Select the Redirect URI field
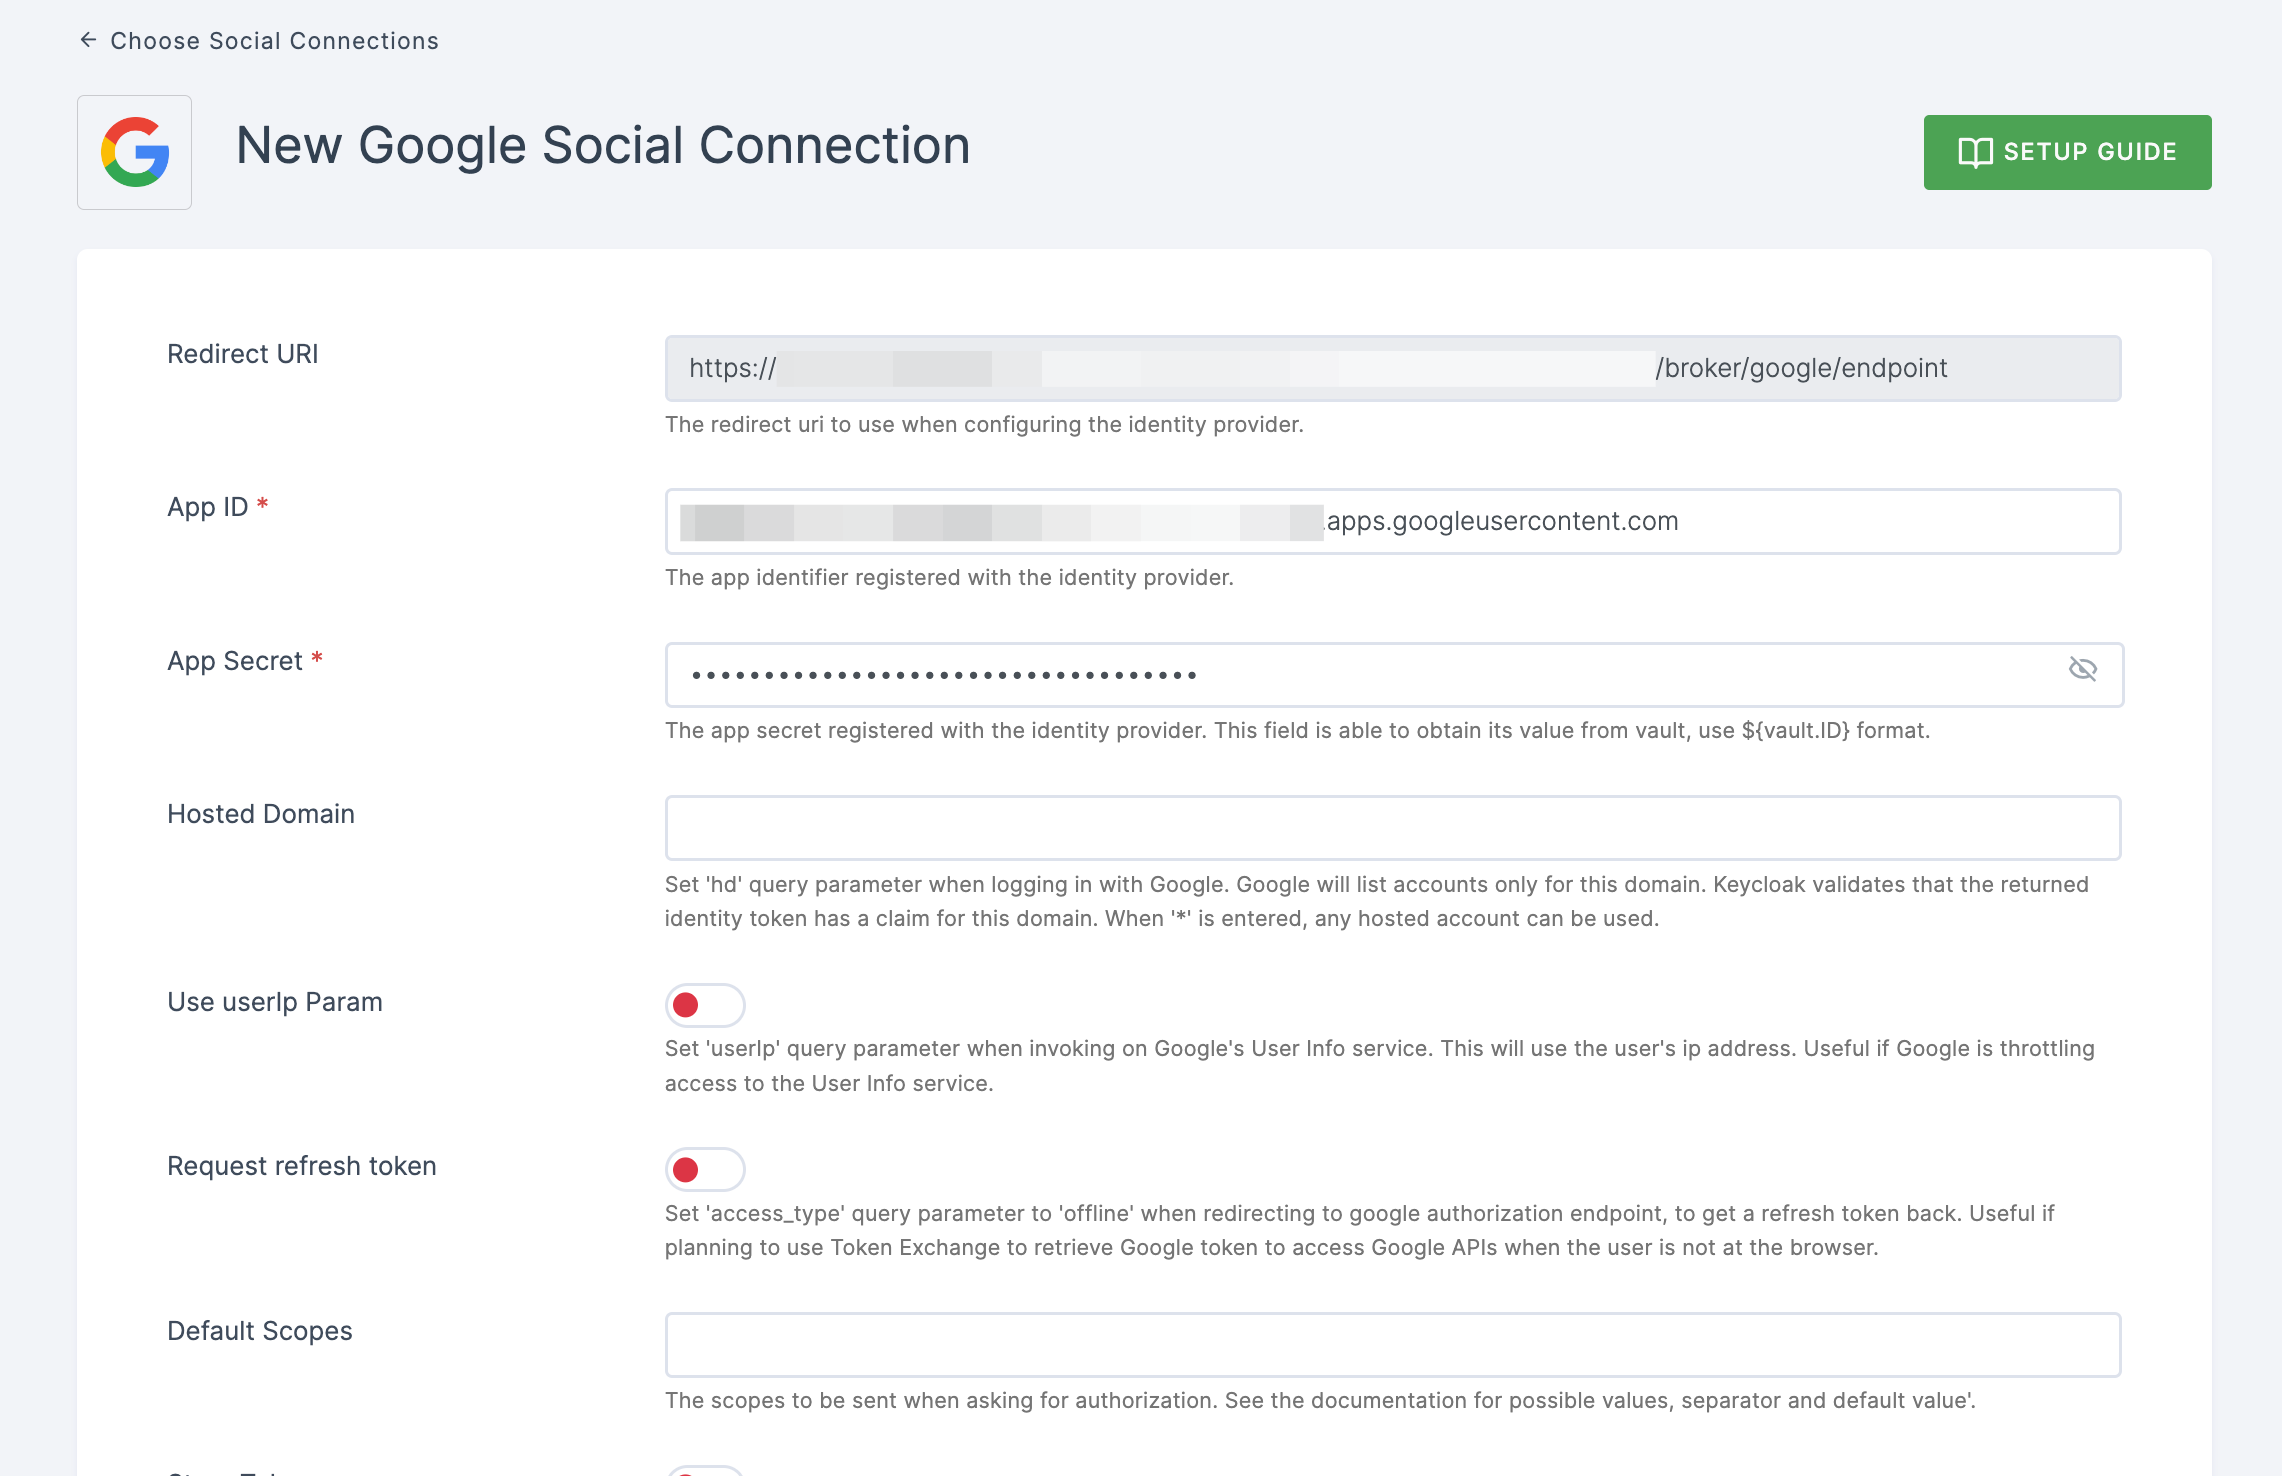This screenshot has width=2282, height=1476. (1393, 368)
